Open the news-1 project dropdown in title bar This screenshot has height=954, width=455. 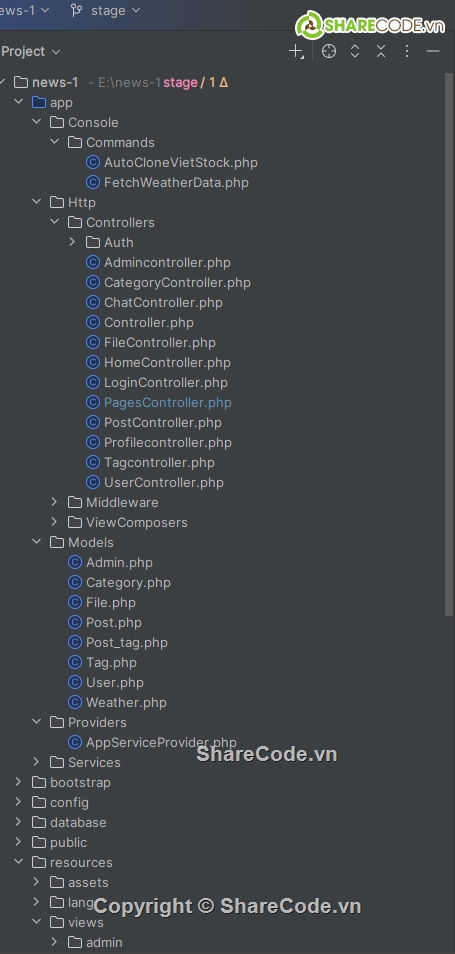[x=24, y=10]
